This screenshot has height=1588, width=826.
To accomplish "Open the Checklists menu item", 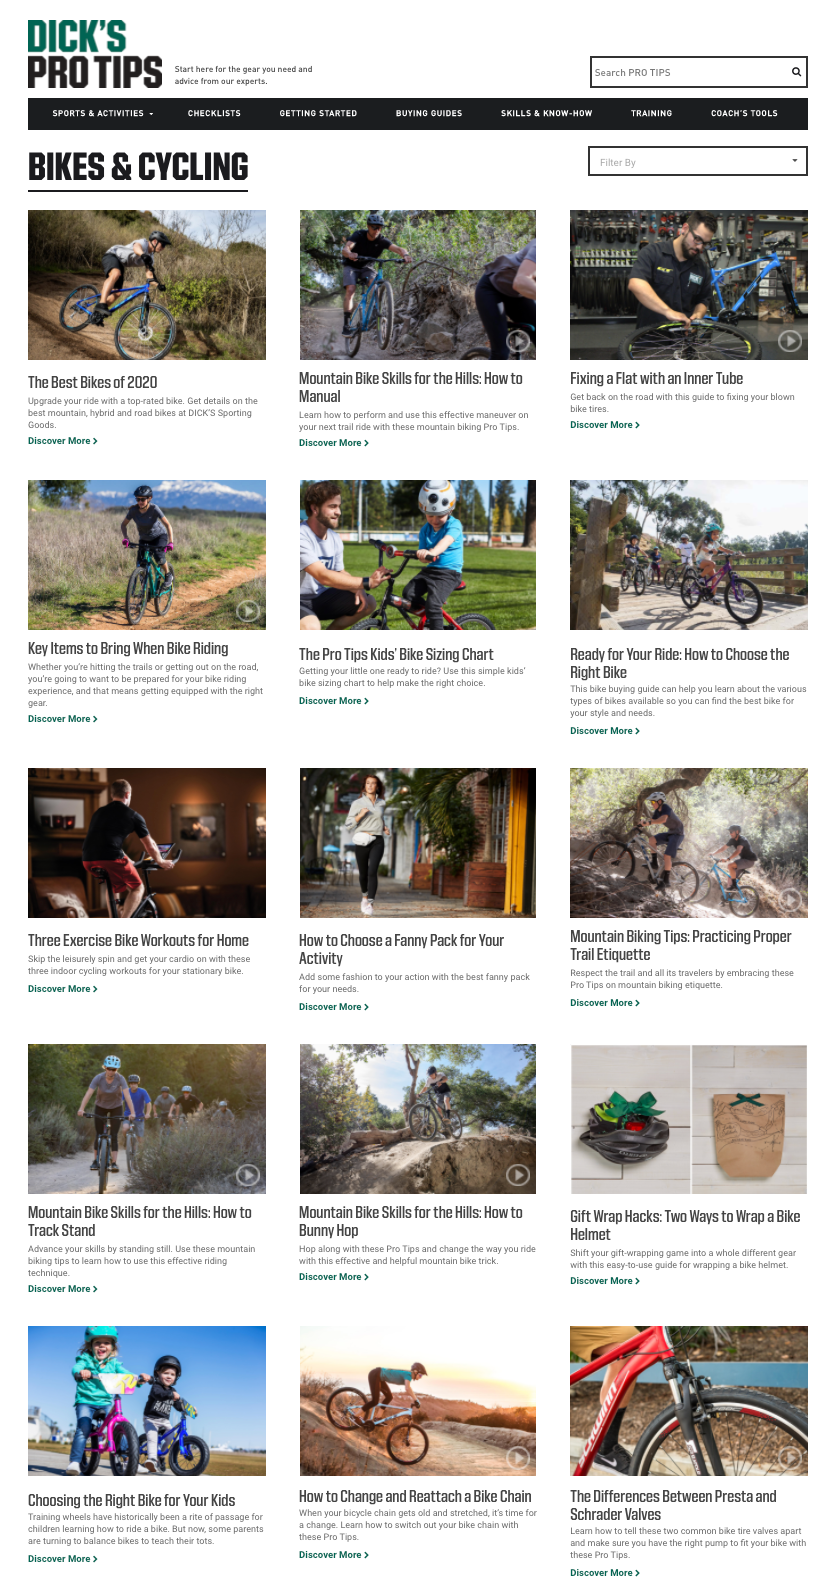I will click(214, 113).
